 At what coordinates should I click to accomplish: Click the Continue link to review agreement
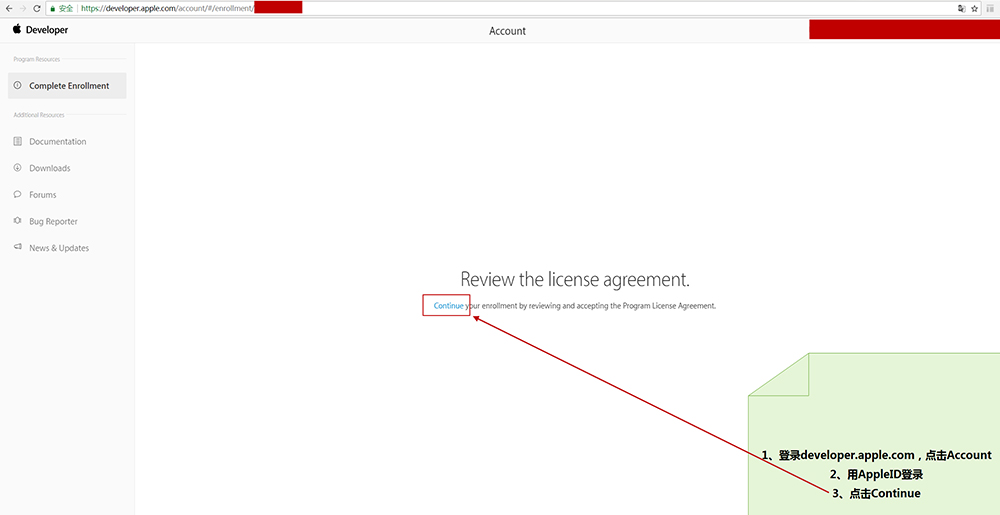(448, 306)
